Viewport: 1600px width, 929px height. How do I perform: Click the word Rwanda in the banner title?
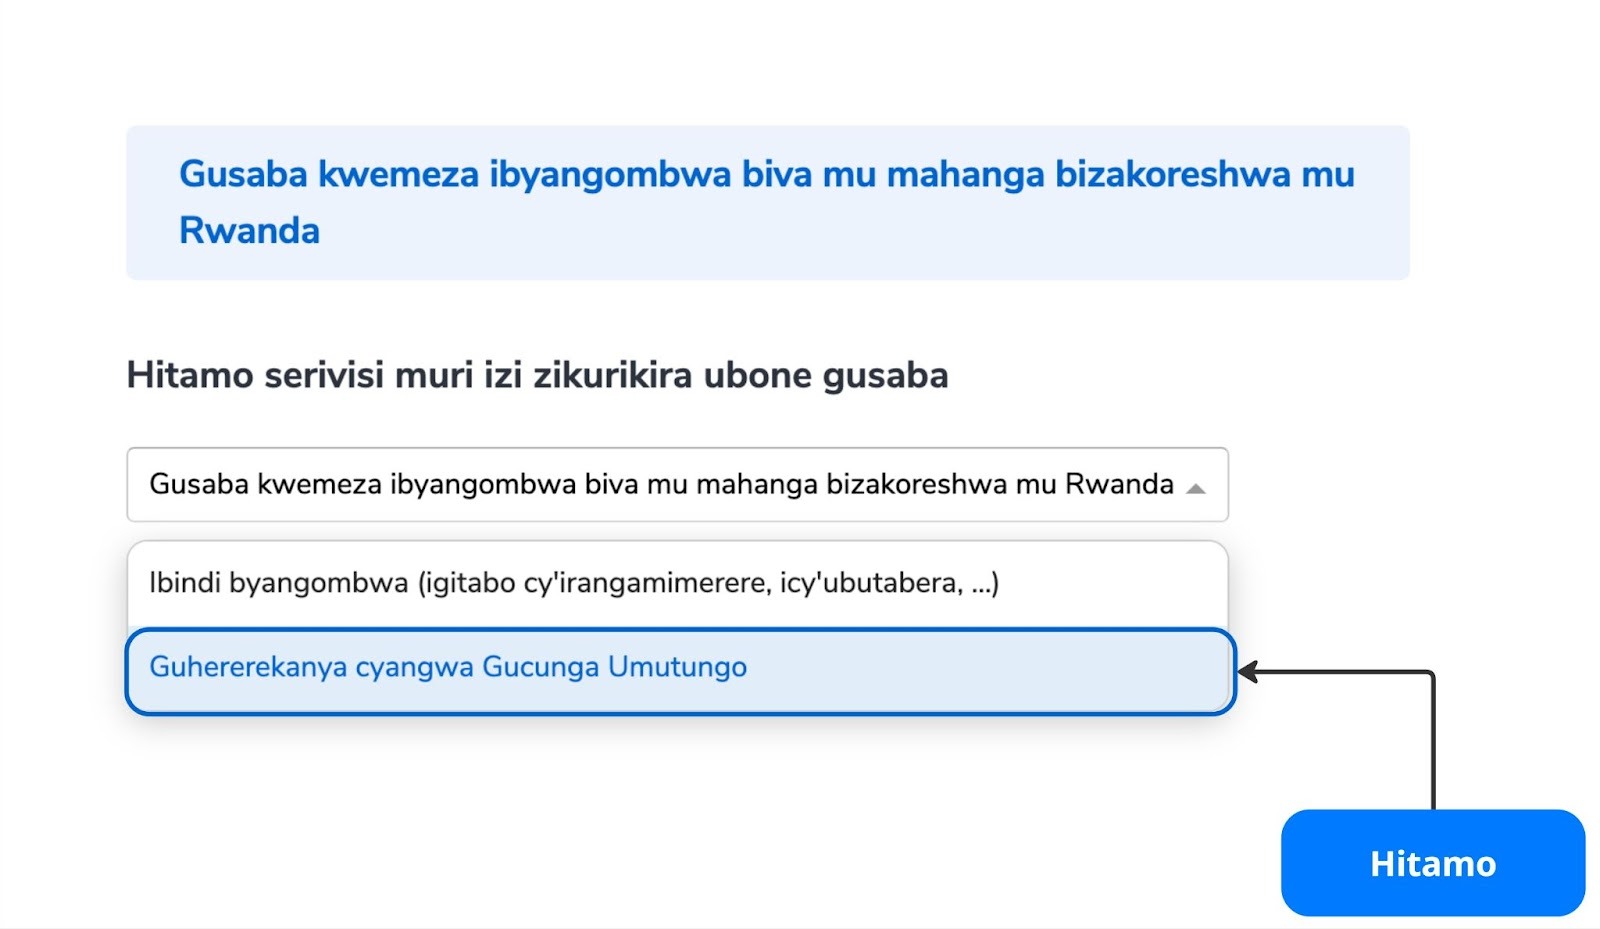click(x=249, y=230)
